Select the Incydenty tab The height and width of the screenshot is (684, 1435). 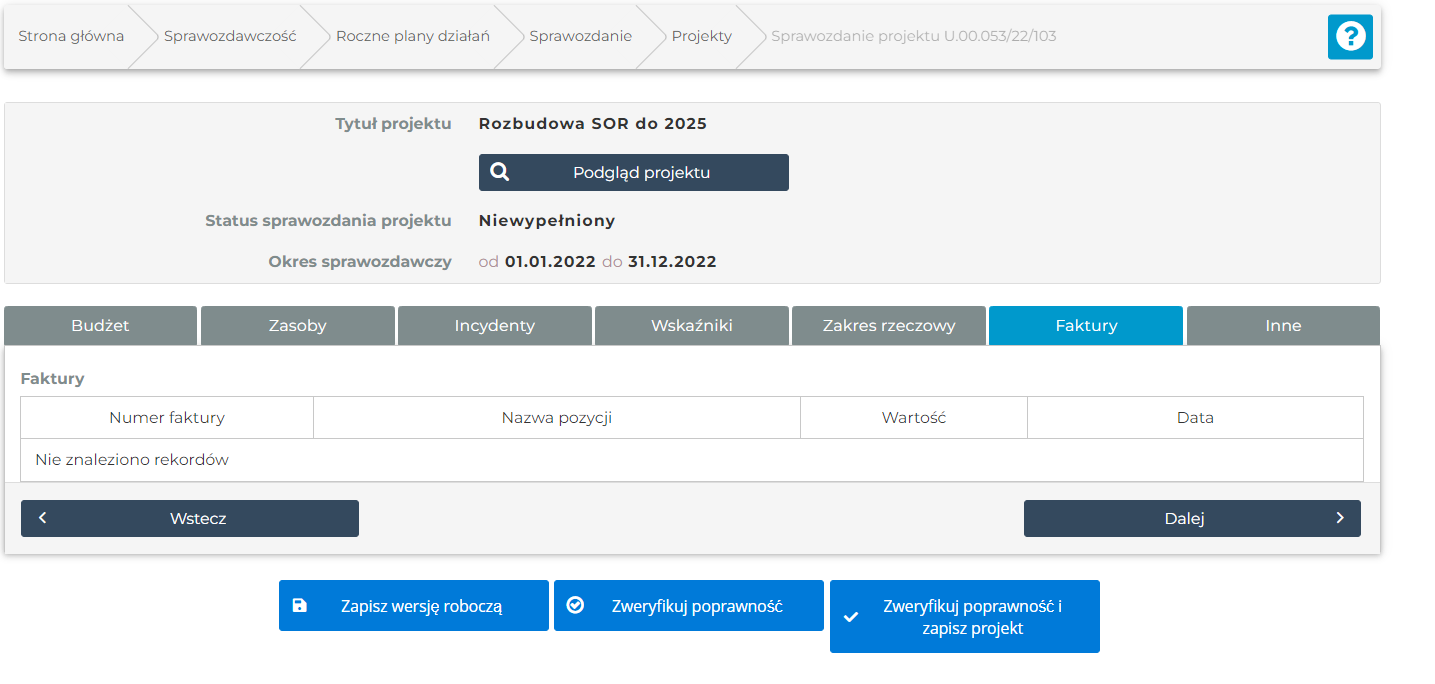tap(494, 325)
